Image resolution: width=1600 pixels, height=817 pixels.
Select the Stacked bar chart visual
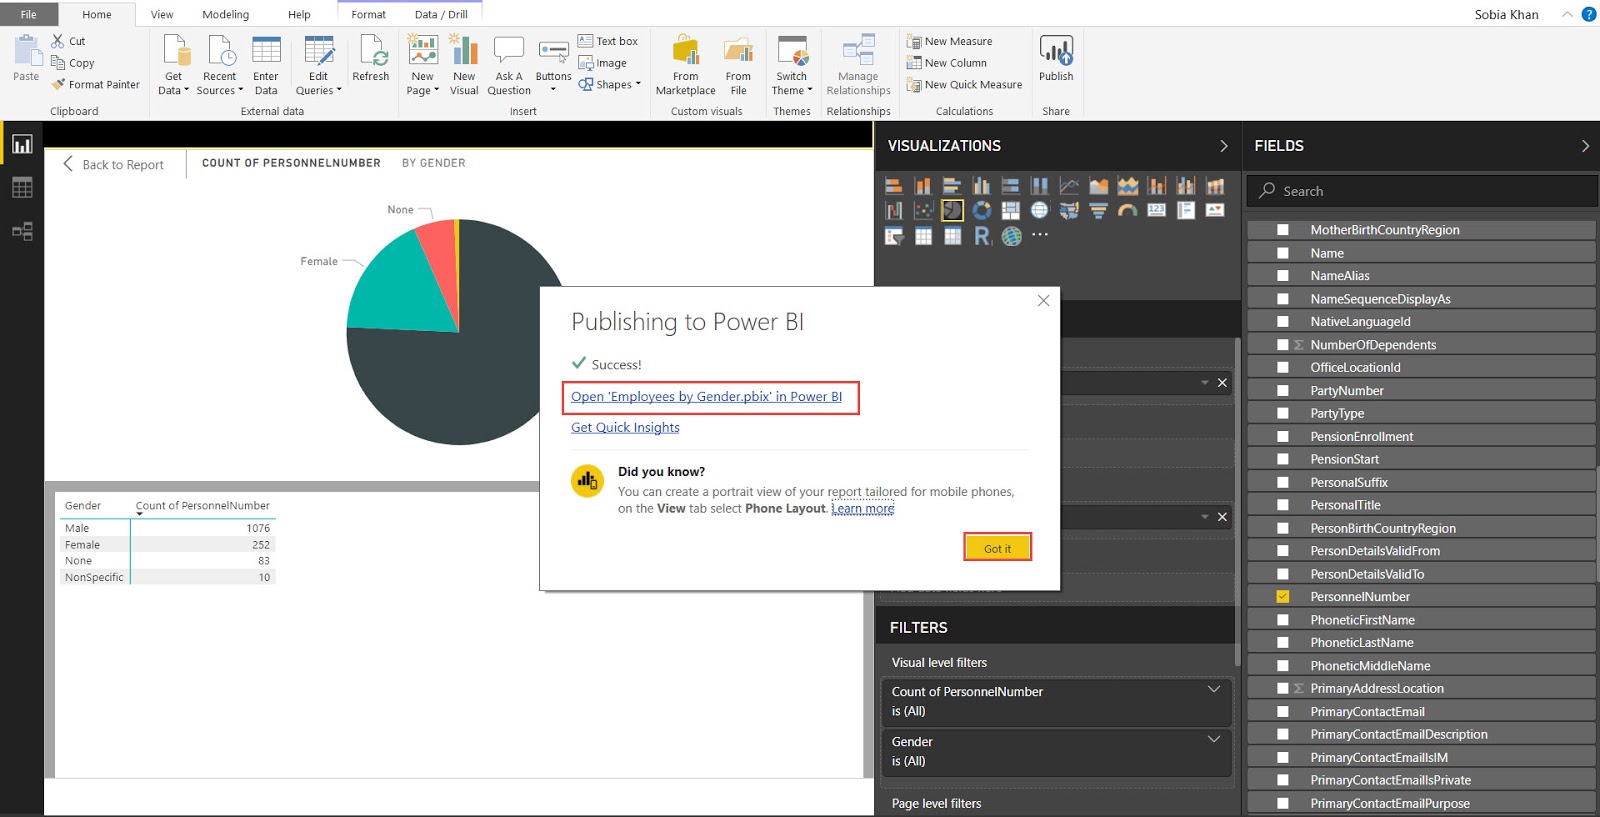(894, 185)
